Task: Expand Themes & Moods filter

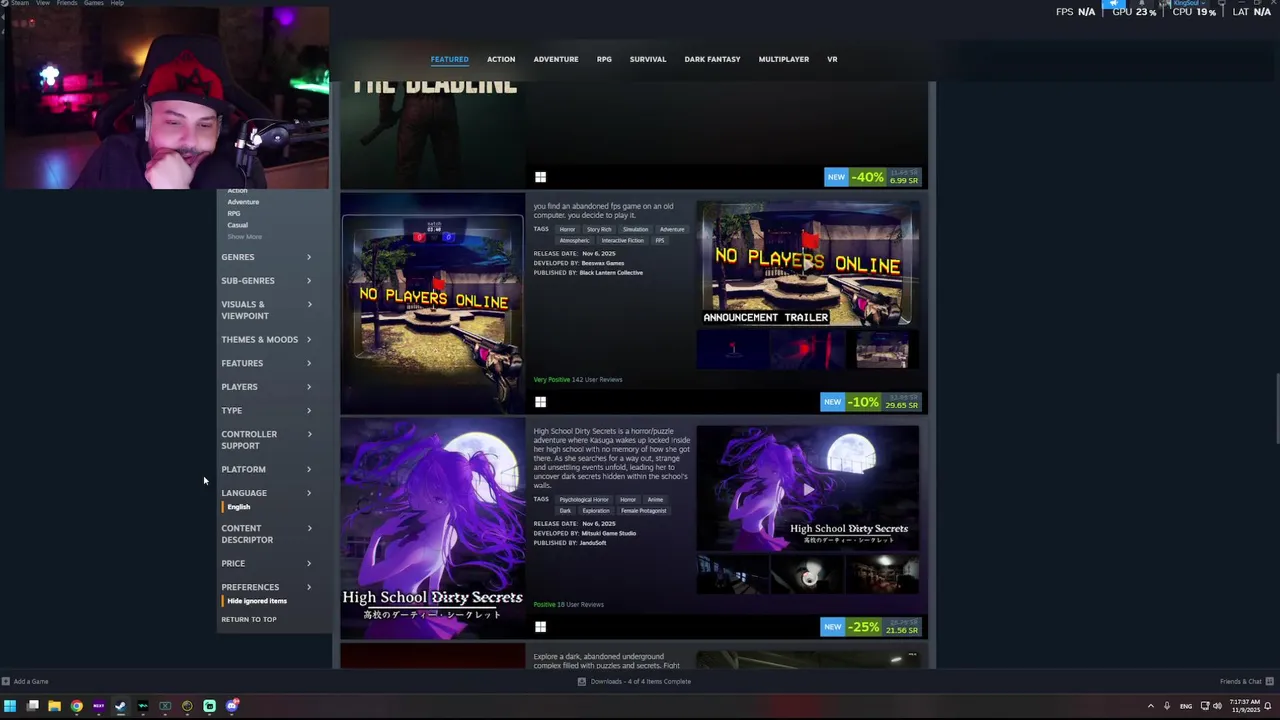Action: (x=266, y=340)
